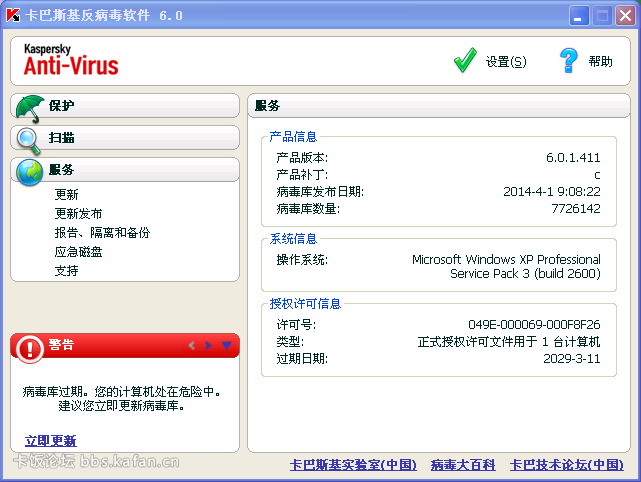Click database release date 2014-4-1 9:08:22

pyautogui.click(x=551, y=192)
